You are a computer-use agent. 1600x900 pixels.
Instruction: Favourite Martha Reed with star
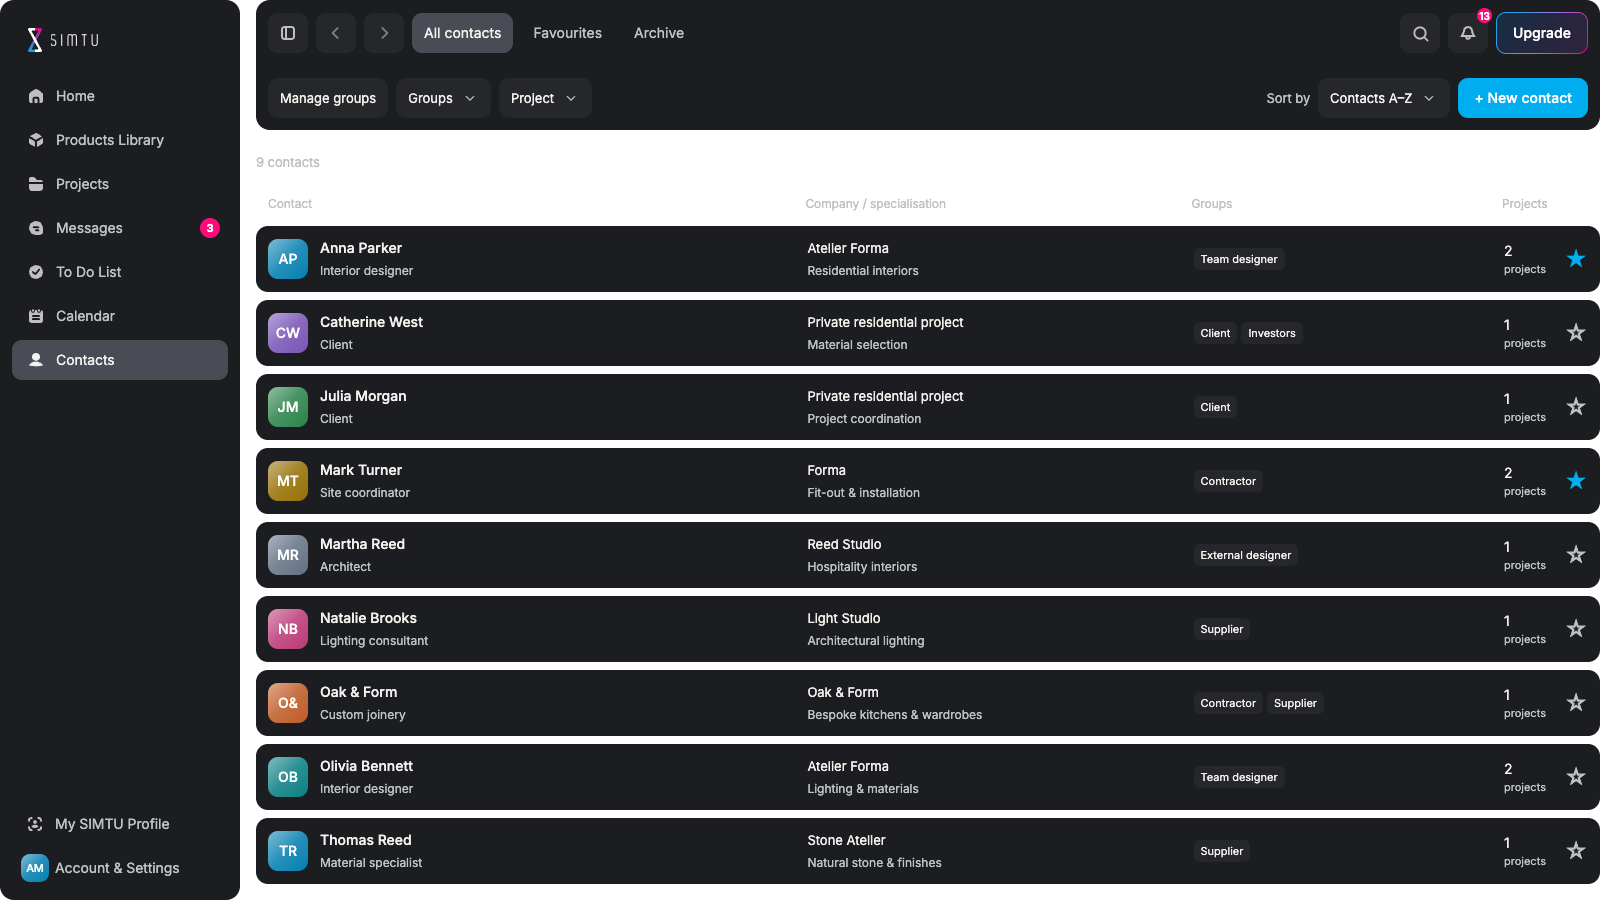[1576, 554]
